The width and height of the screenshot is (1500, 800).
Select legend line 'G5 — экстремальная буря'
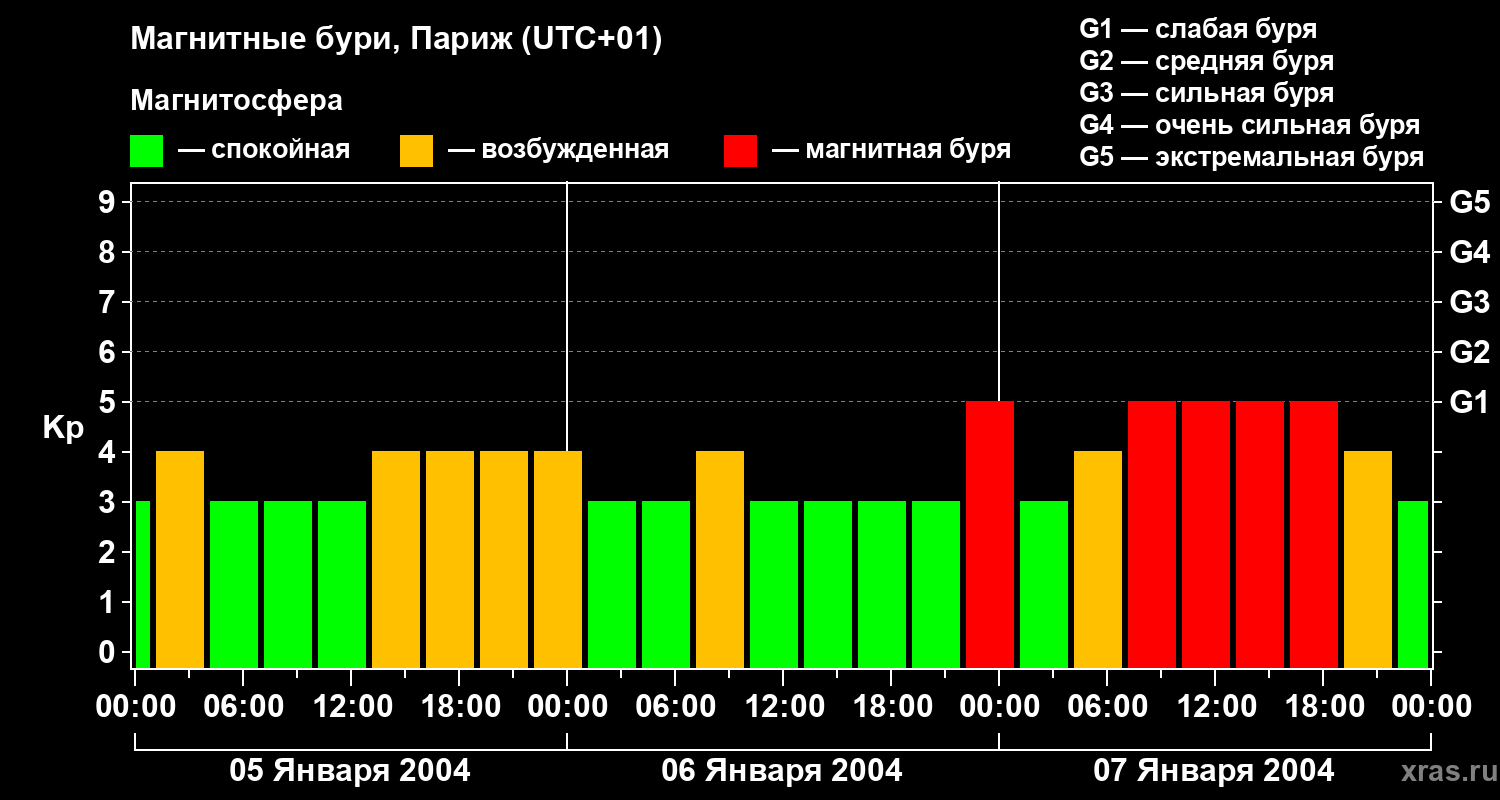tap(1251, 158)
